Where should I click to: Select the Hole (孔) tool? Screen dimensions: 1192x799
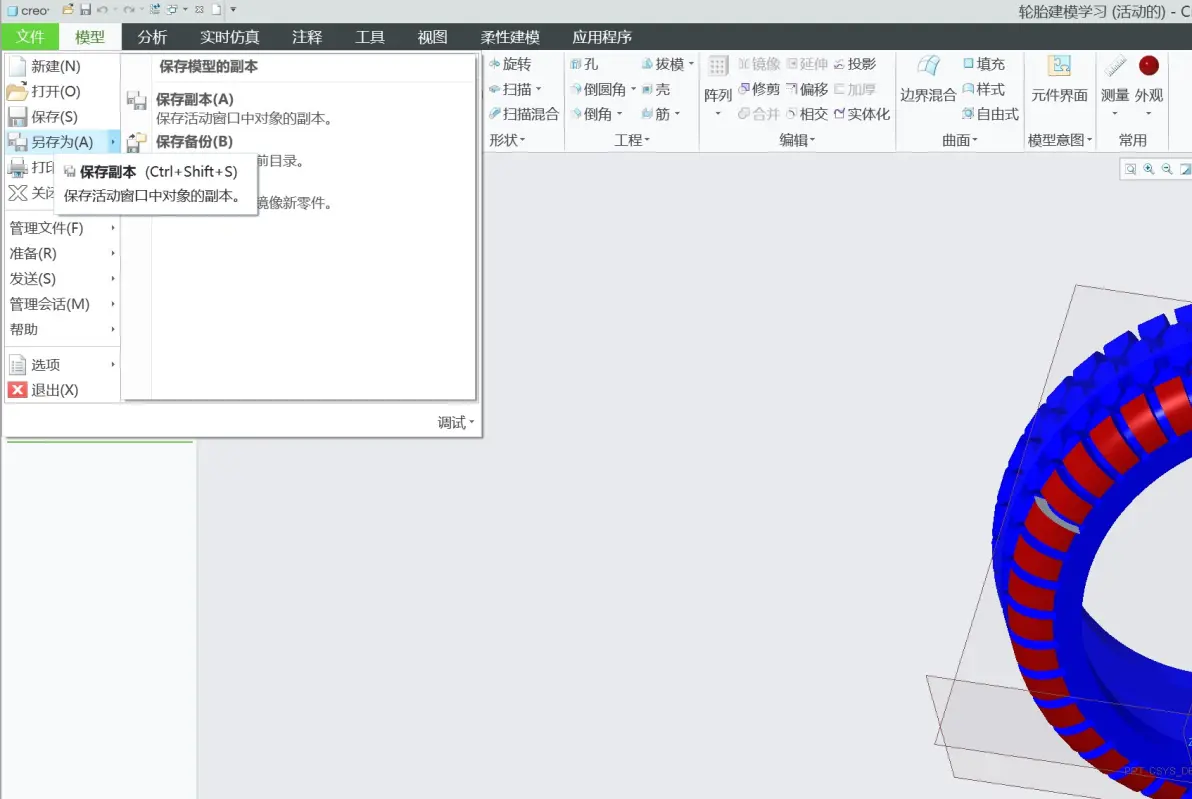584,65
